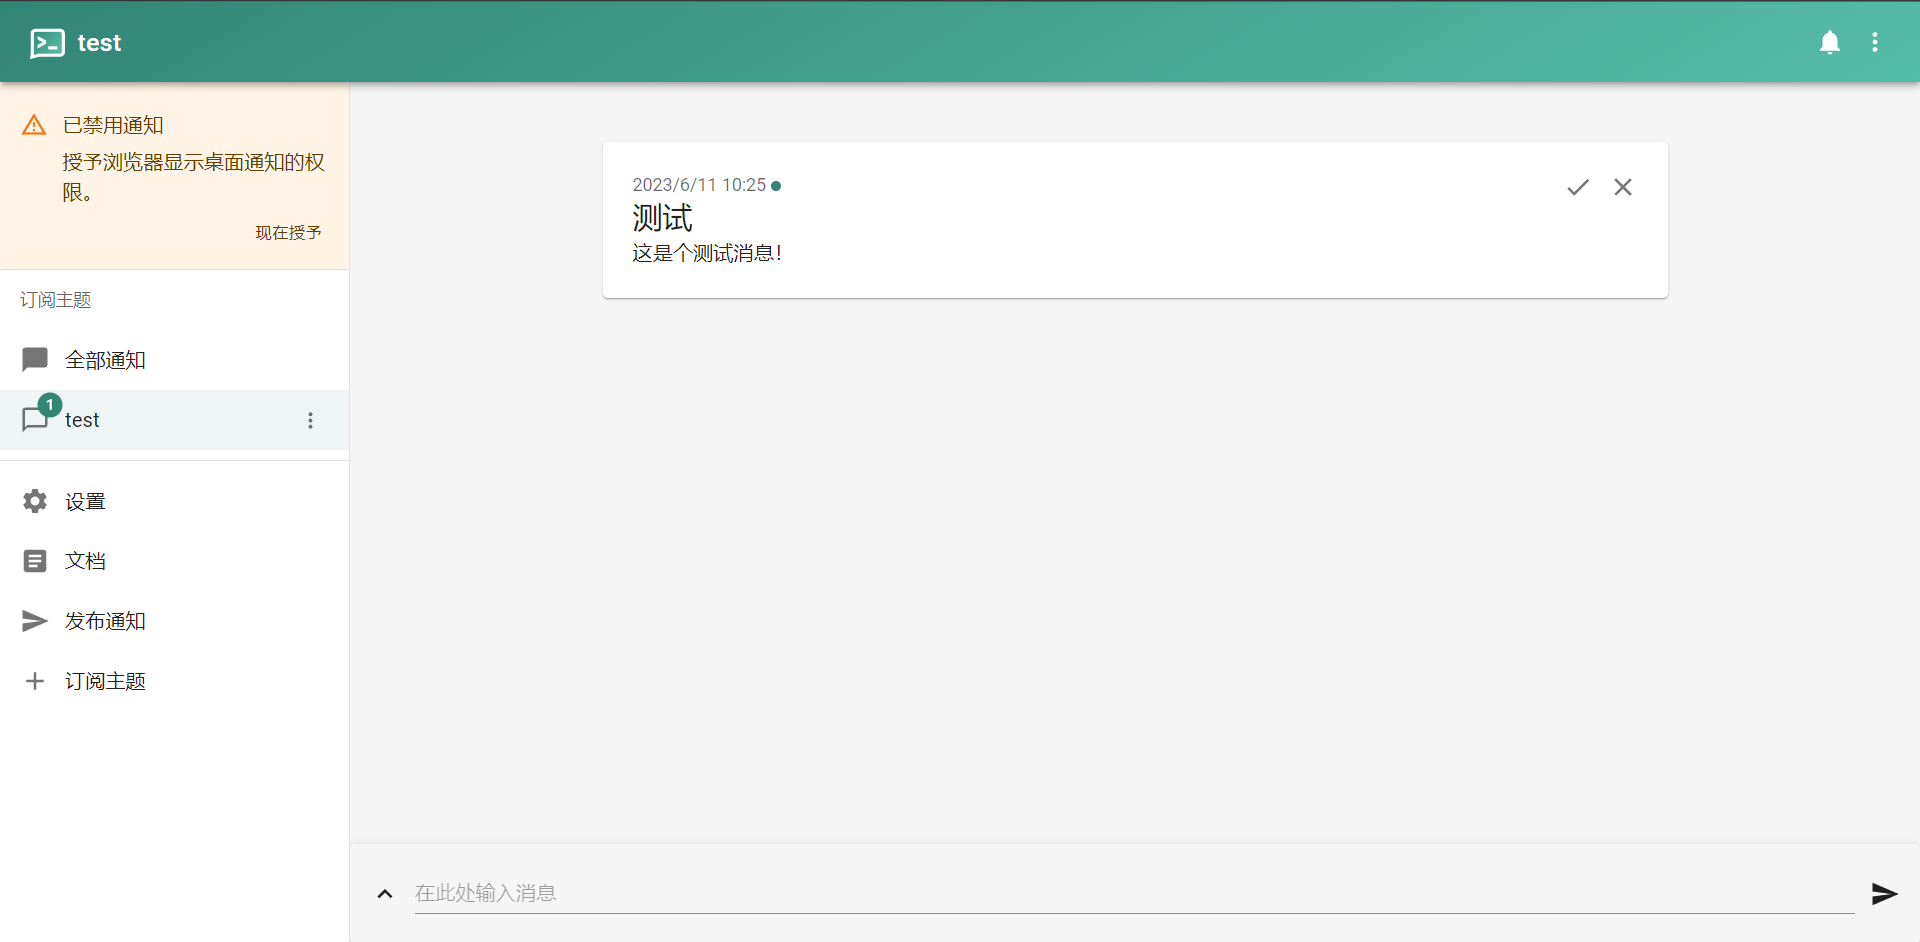Click the 测试 notification title
This screenshot has width=1920, height=942.
[662, 218]
